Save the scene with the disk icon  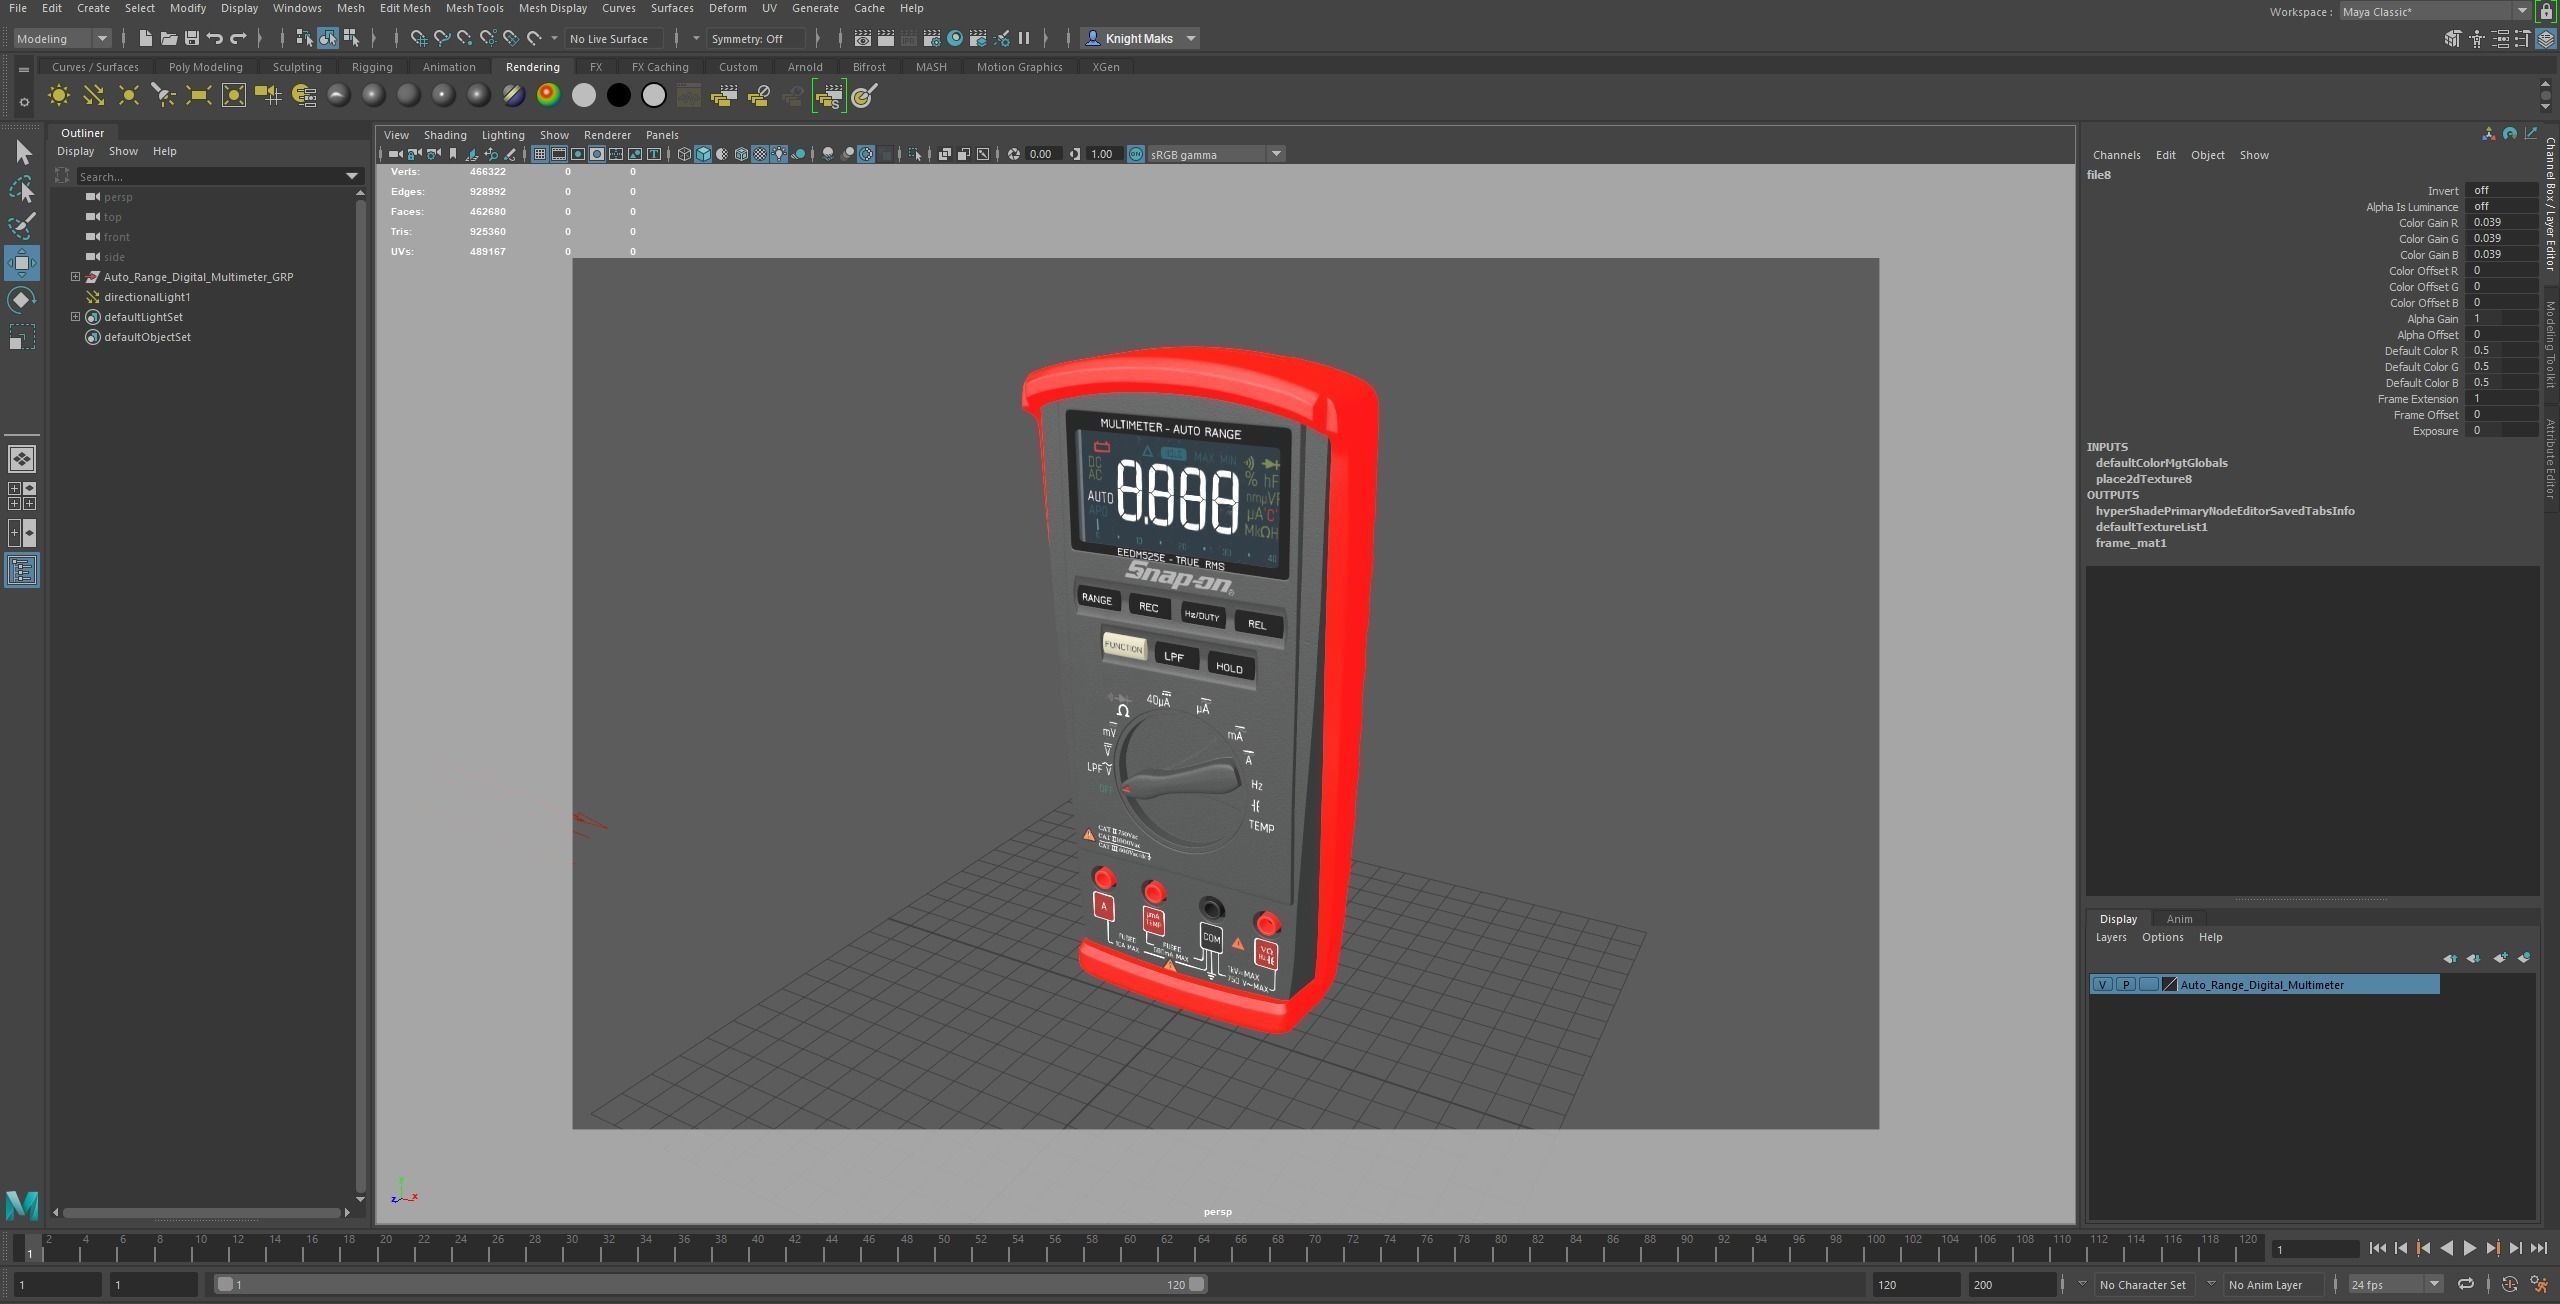(192, 38)
